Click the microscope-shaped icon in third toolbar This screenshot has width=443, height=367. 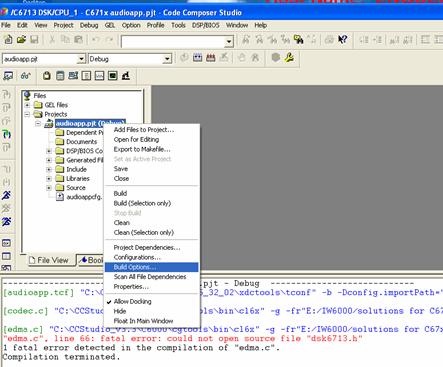coord(126,76)
